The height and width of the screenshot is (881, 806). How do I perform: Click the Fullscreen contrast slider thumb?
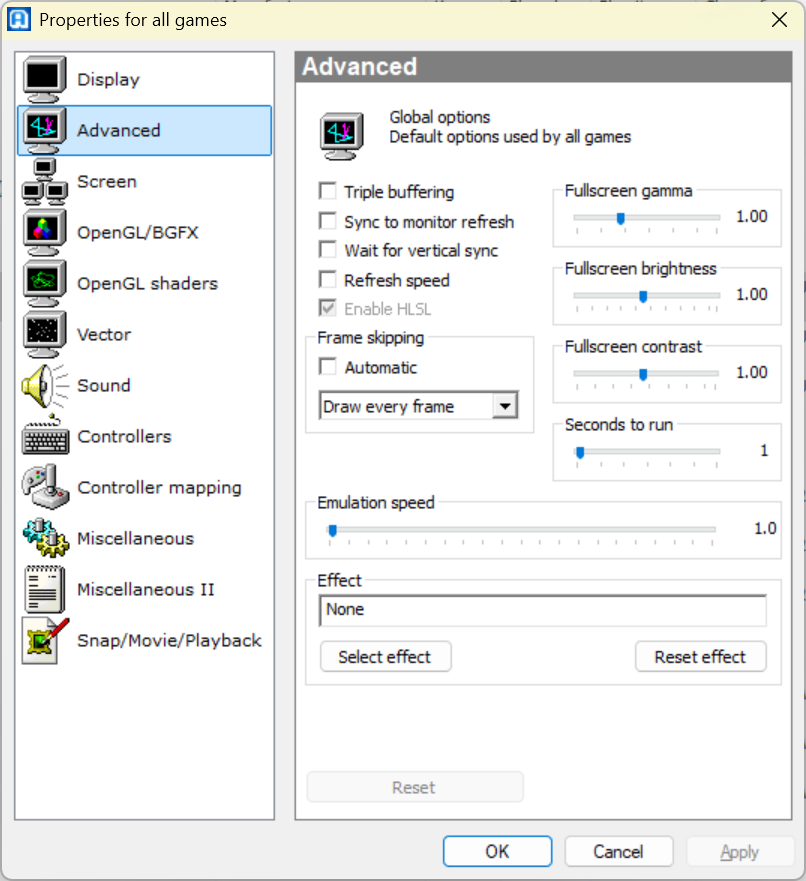(643, 374)
